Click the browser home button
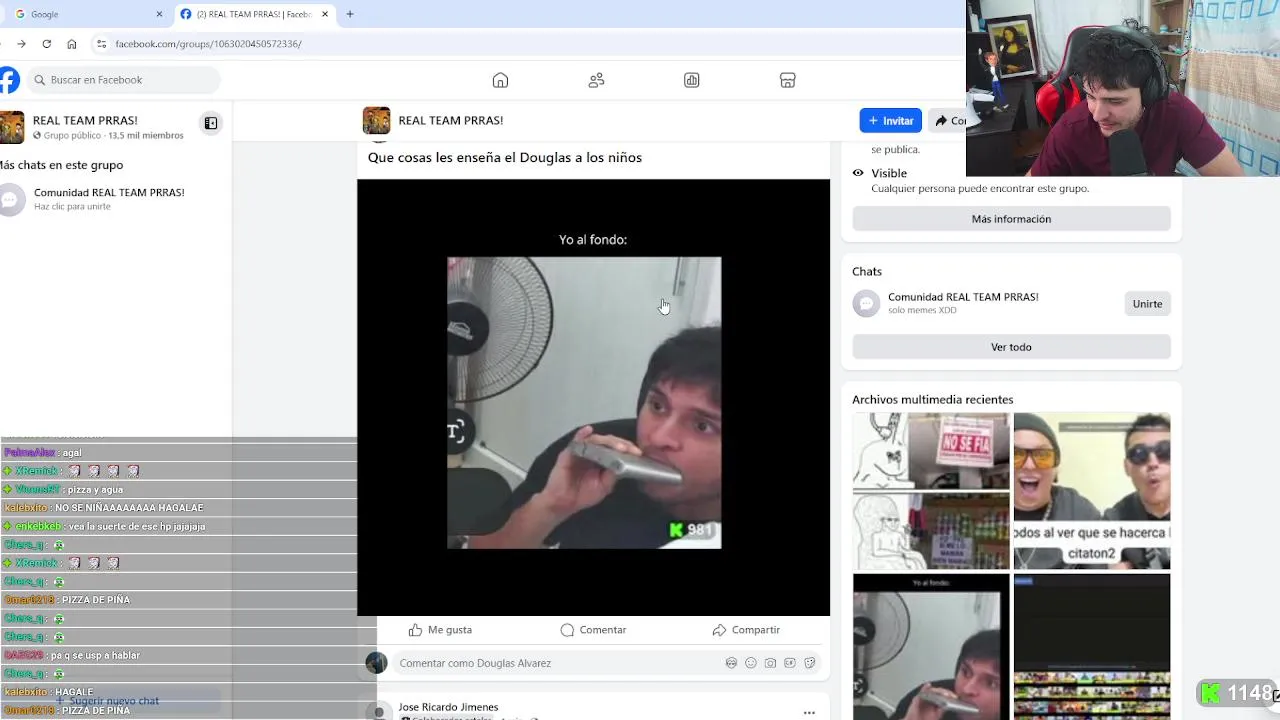Screen dimensions: 1280x720 pyautogui.click(x=72, y=44)
